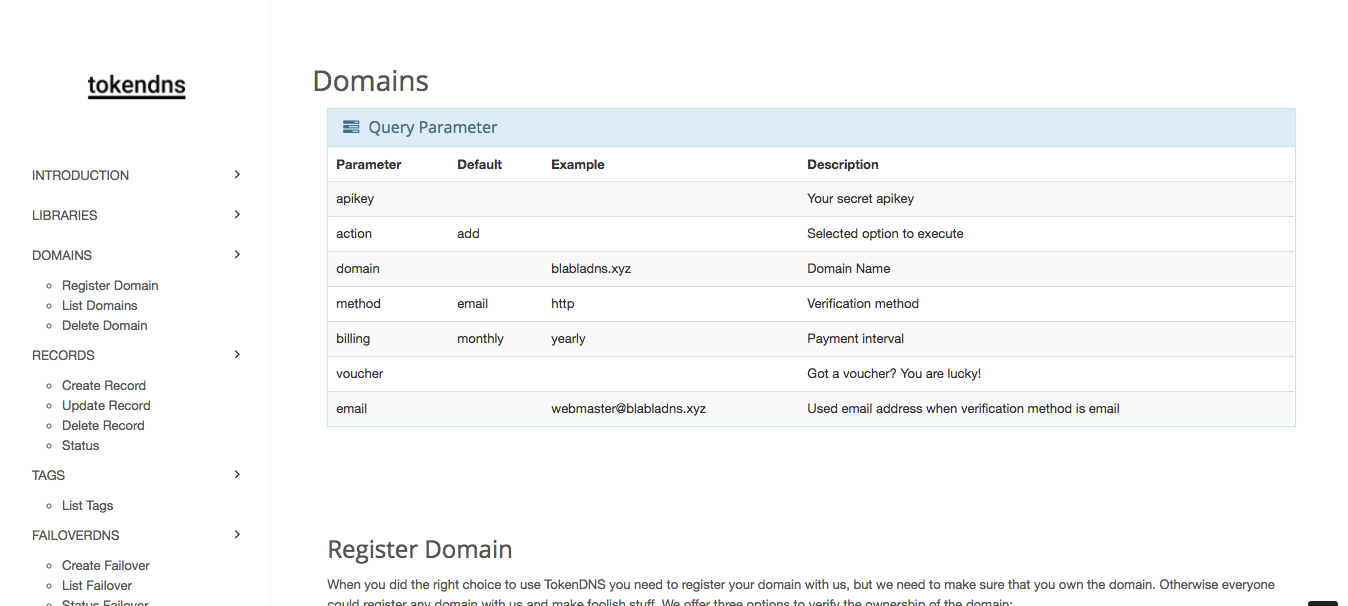
Task: Go to List Failover link
Action: coord(97,585)
